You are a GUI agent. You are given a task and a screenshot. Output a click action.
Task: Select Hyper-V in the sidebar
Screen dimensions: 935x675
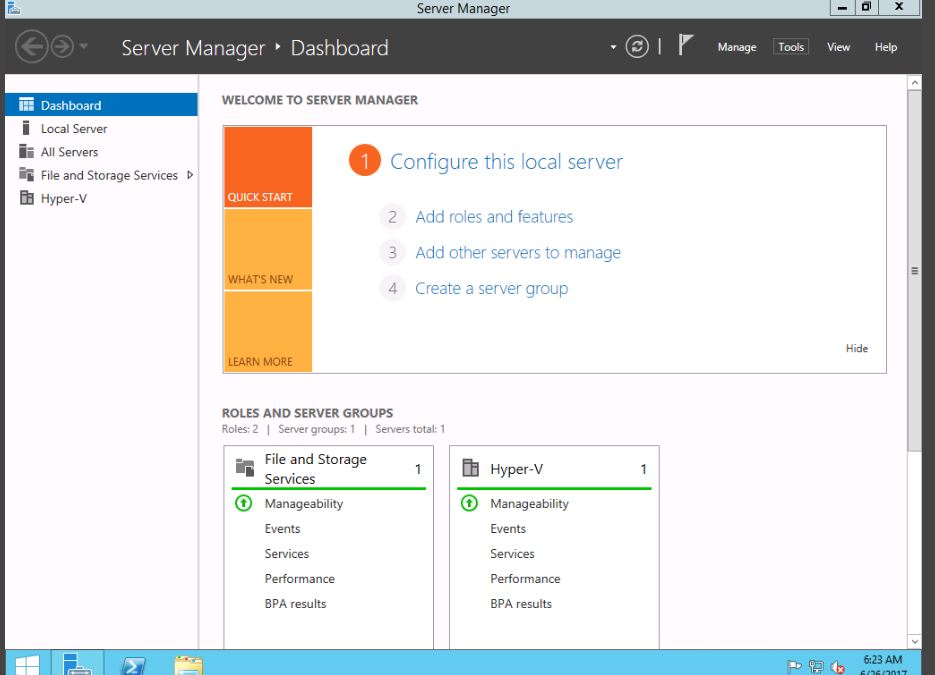tap(101, 198)
